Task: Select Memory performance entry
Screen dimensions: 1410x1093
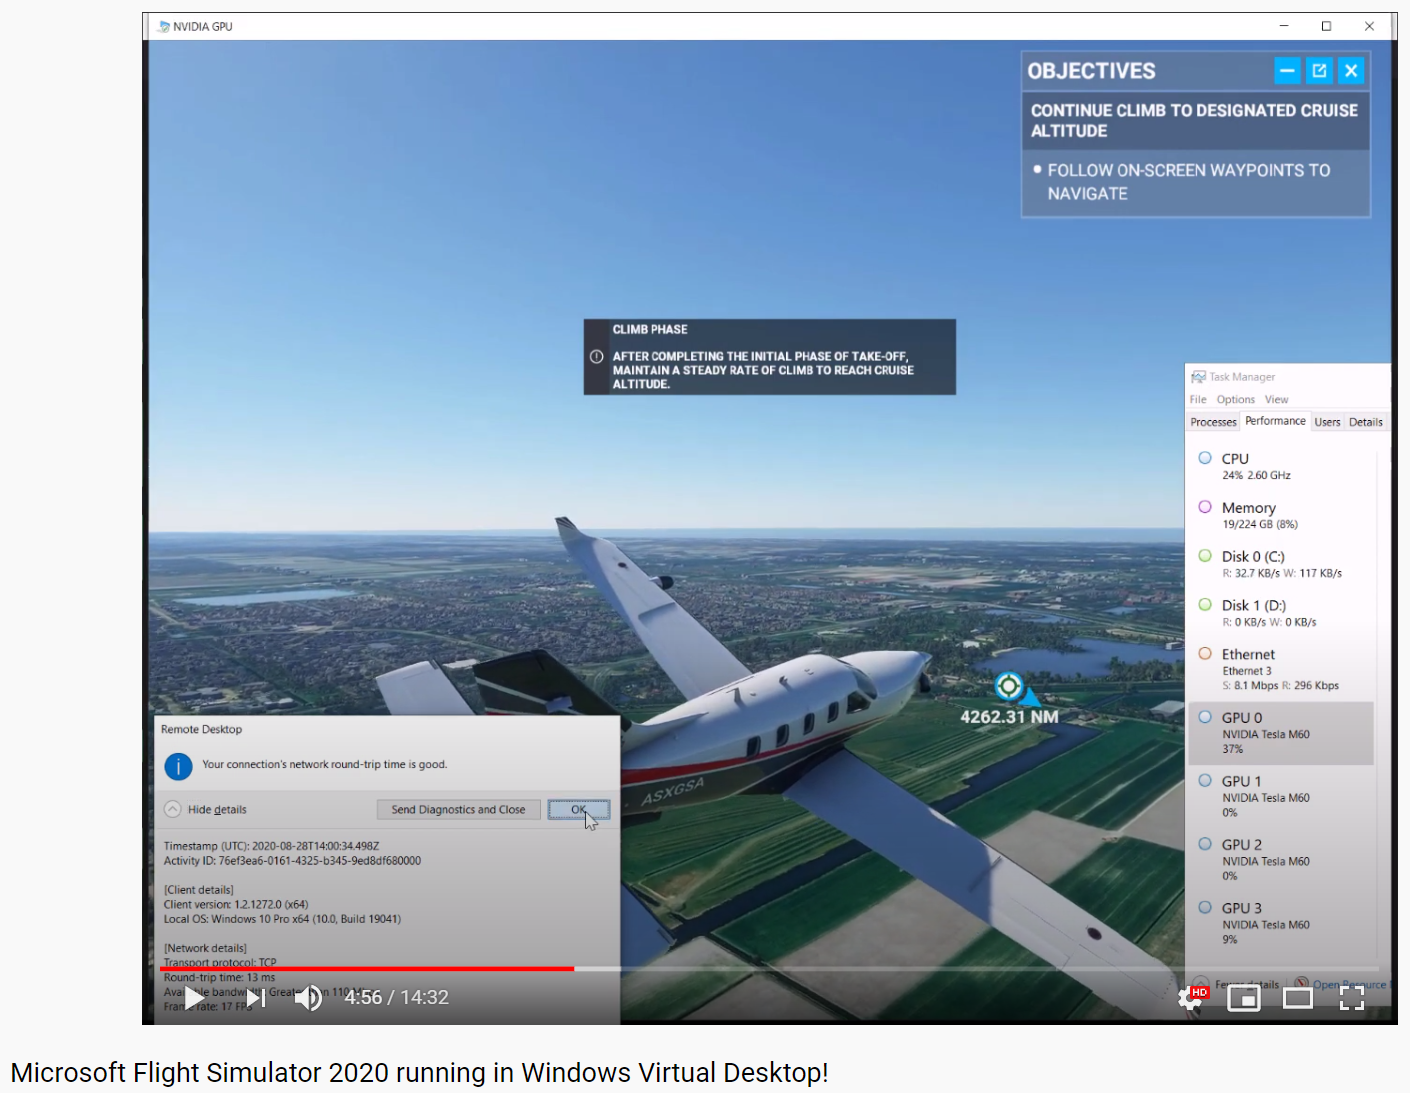Action: (x=1280, y=515)
